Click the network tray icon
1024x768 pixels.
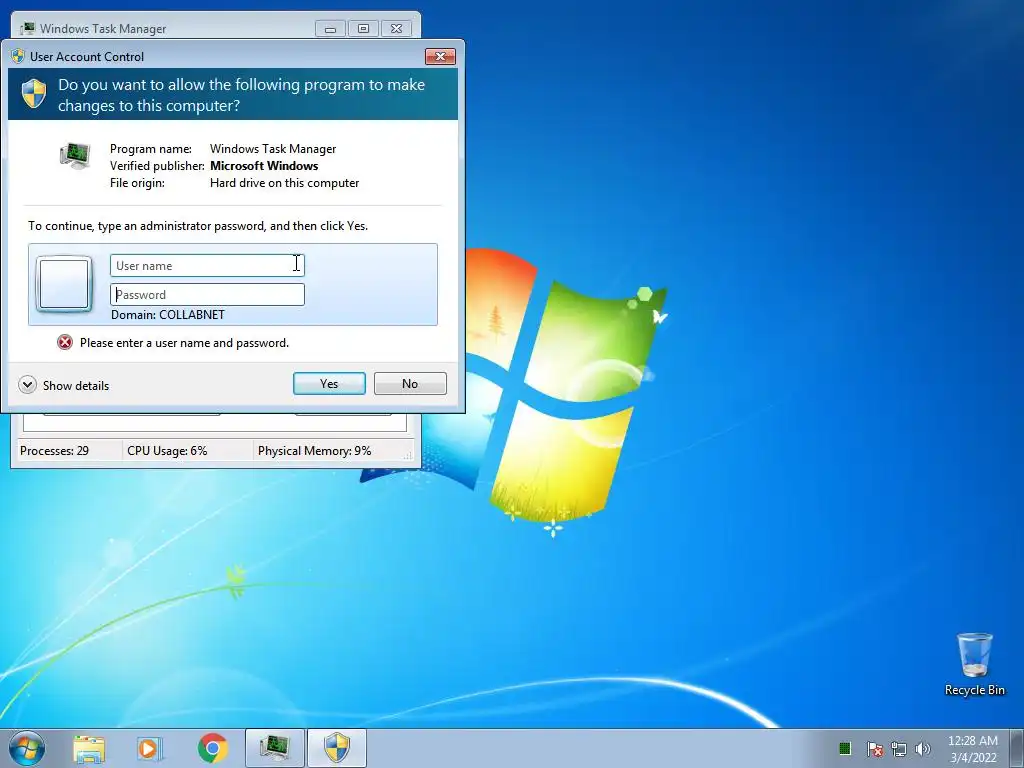[899, 749]
